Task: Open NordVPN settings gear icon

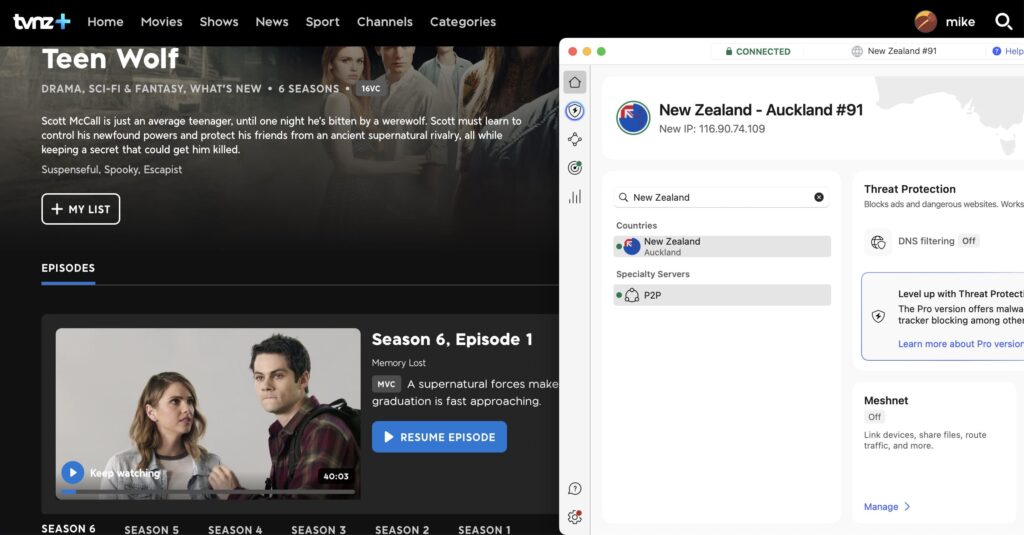Action: [575, 517]
